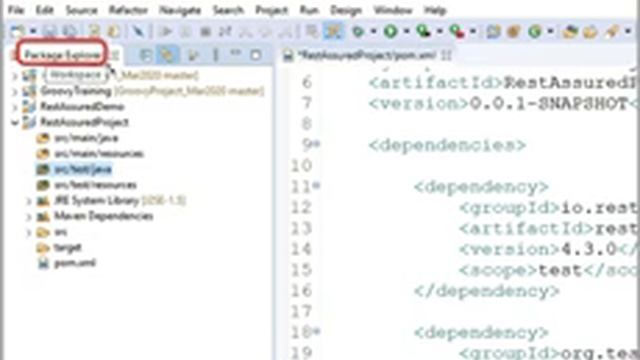Screen dimensions: 640x360
Task: Open the File menu
Action: pyautogui.click(x=17, y=10)
